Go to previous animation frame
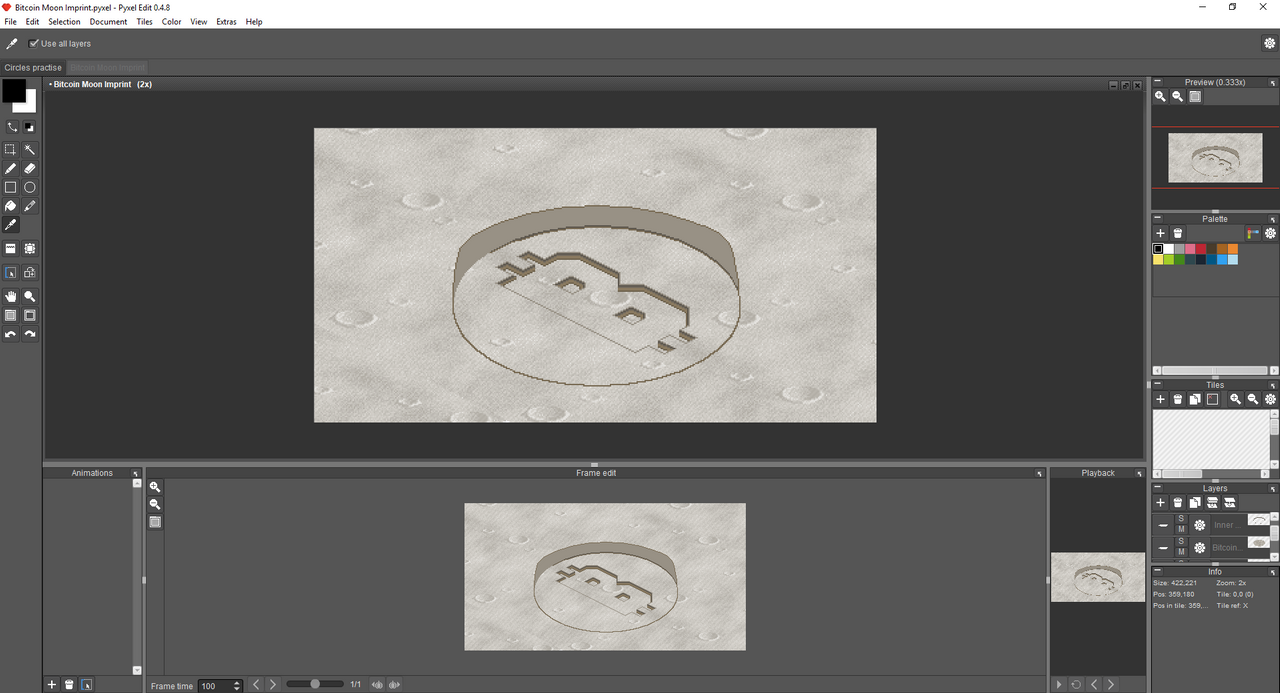1280x693 pixels. (256, 685)
